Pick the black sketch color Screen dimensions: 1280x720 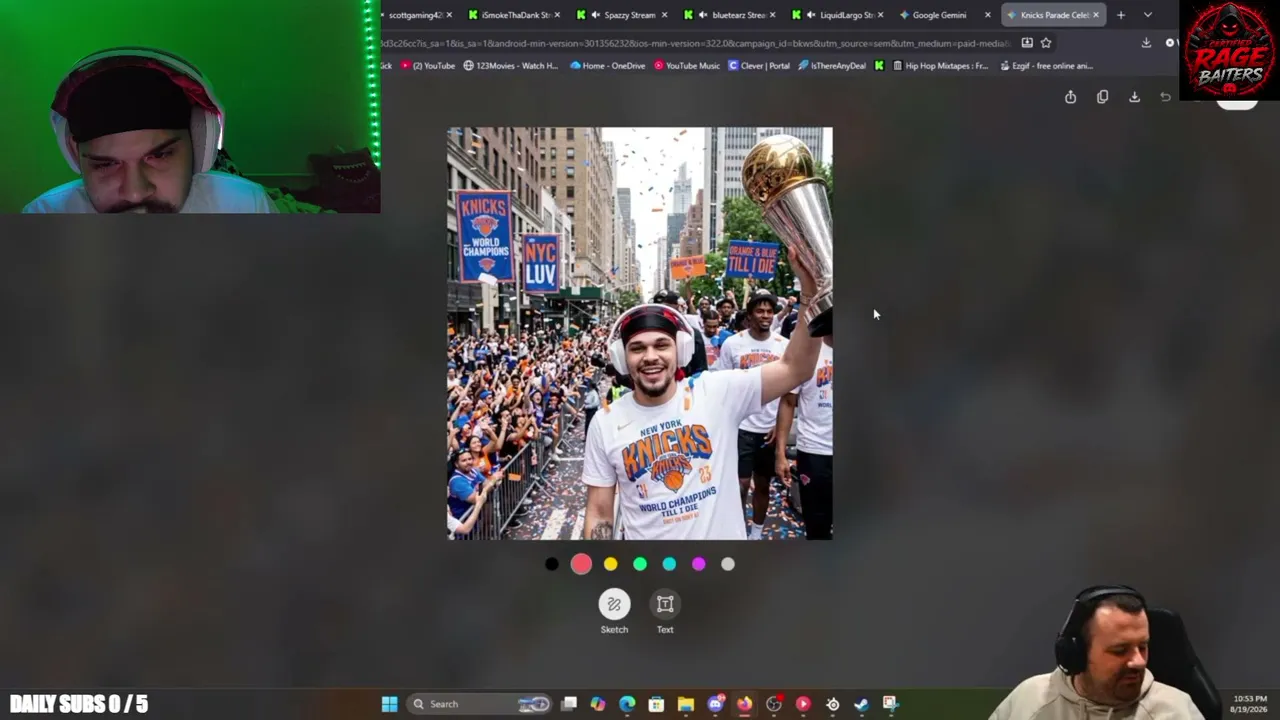point(552,564)
